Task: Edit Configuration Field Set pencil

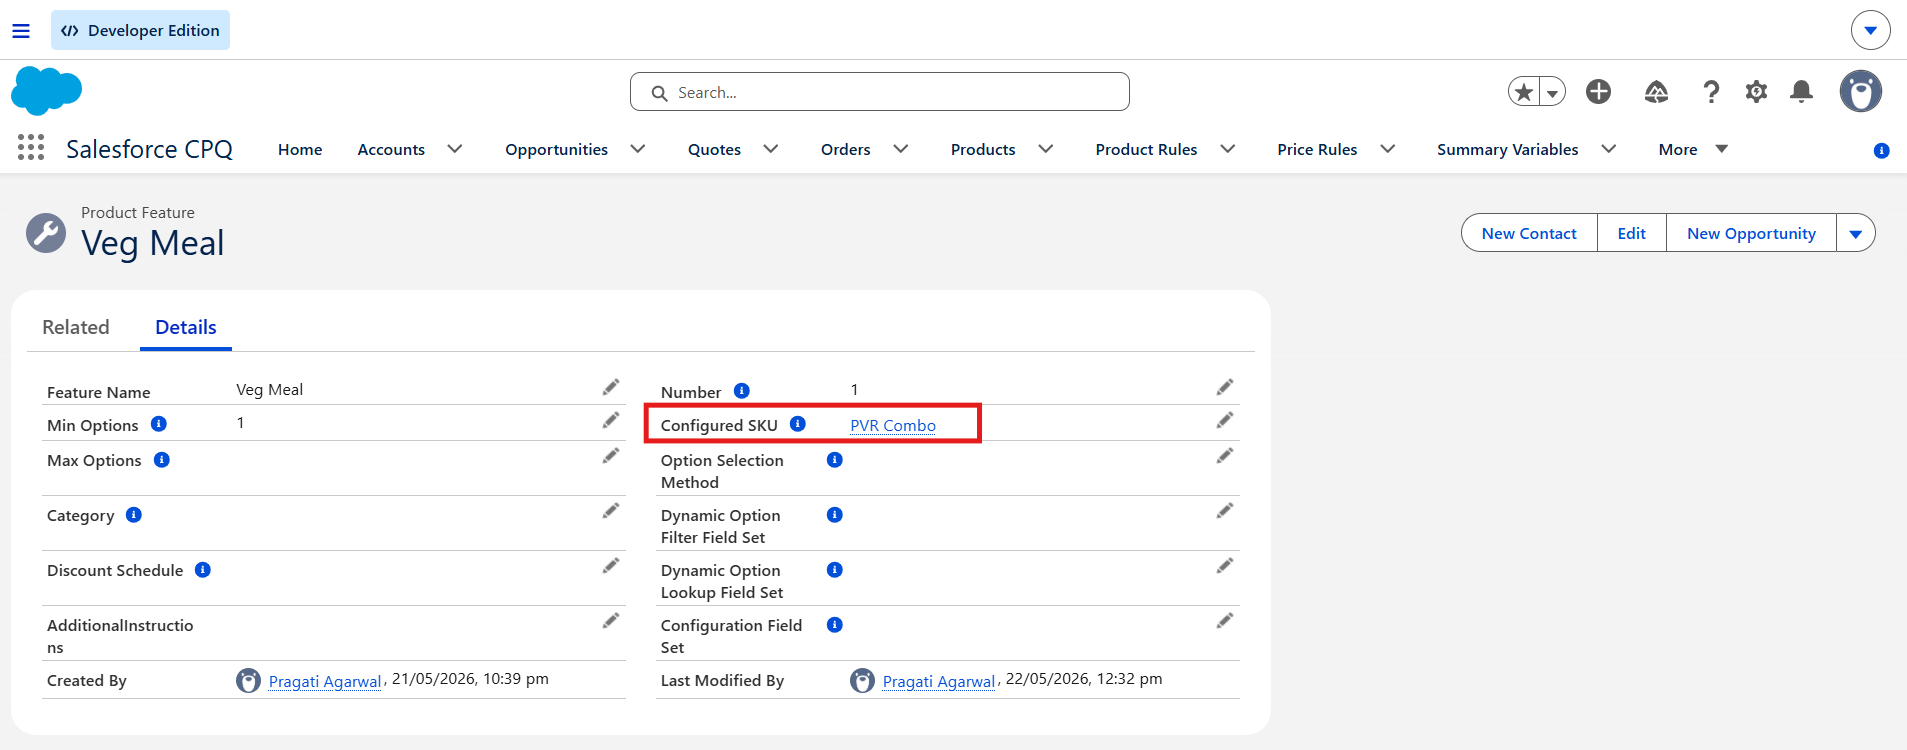Action: click(1225, 621)
